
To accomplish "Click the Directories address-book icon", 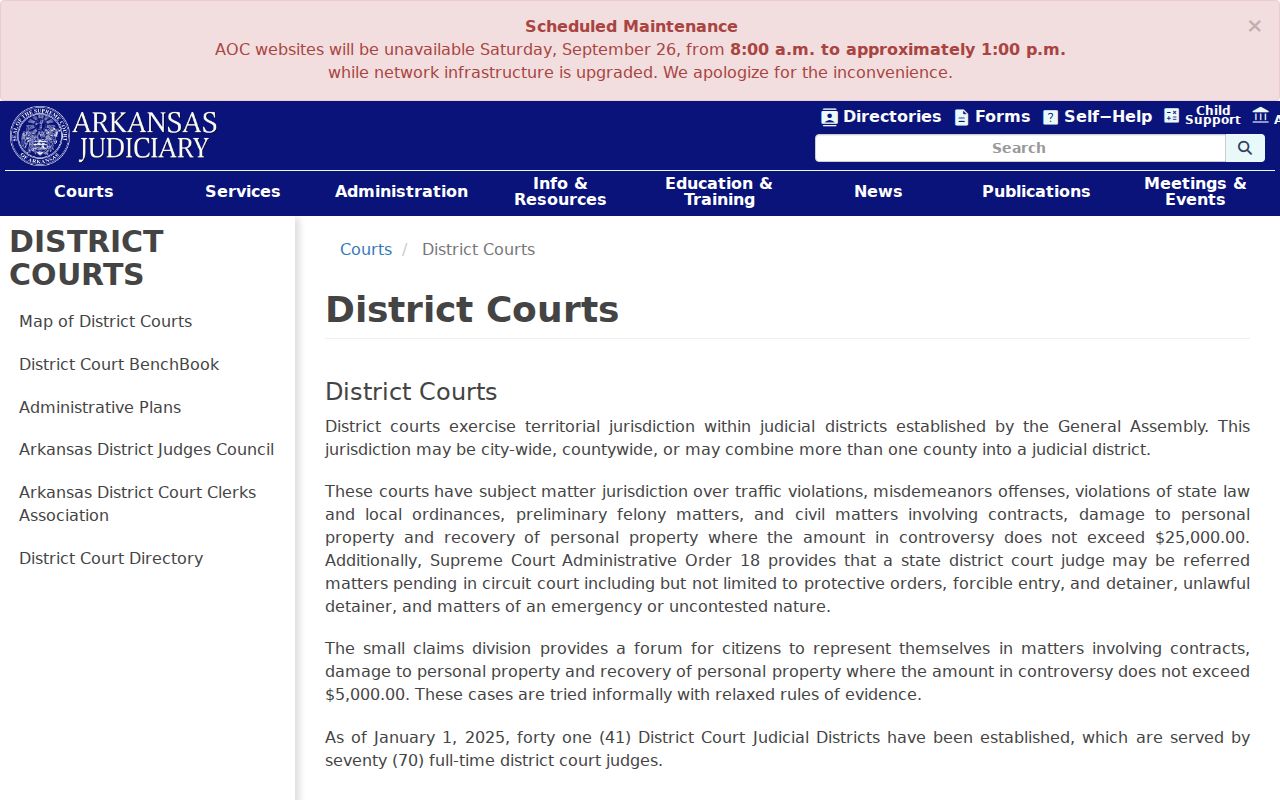I will (829, 117).
